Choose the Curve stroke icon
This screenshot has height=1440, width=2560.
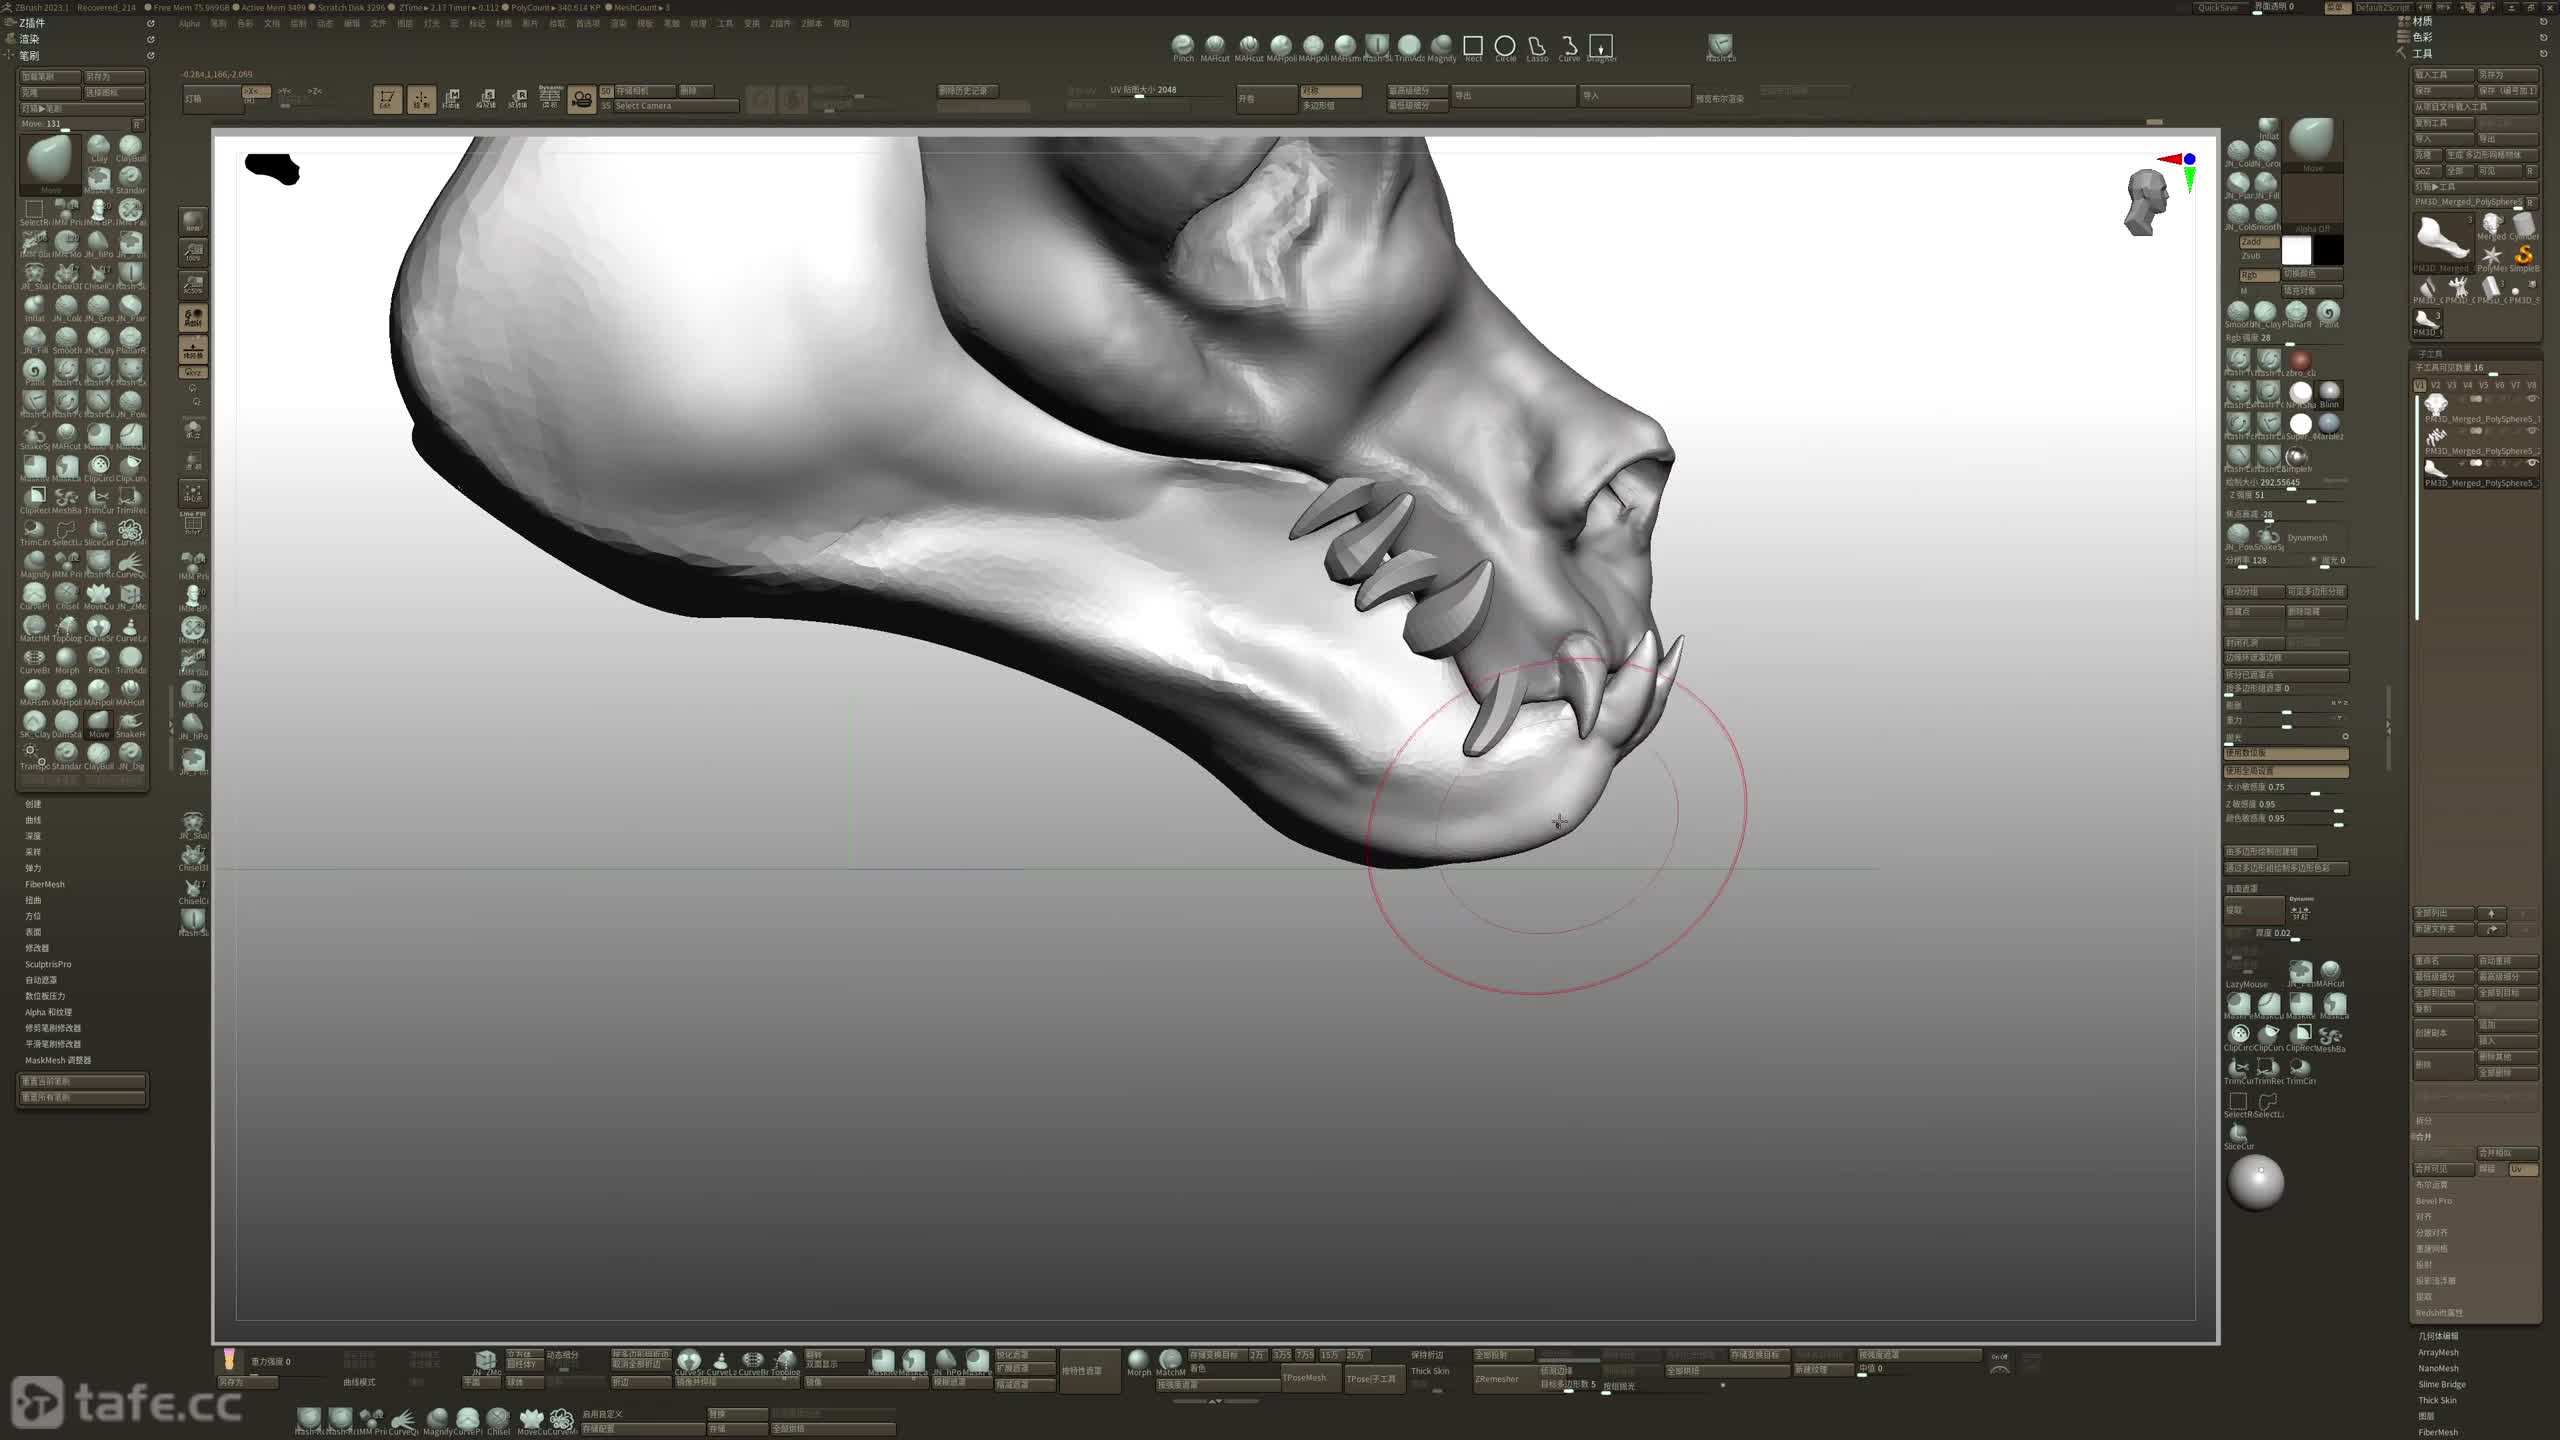coord(1569,47)
